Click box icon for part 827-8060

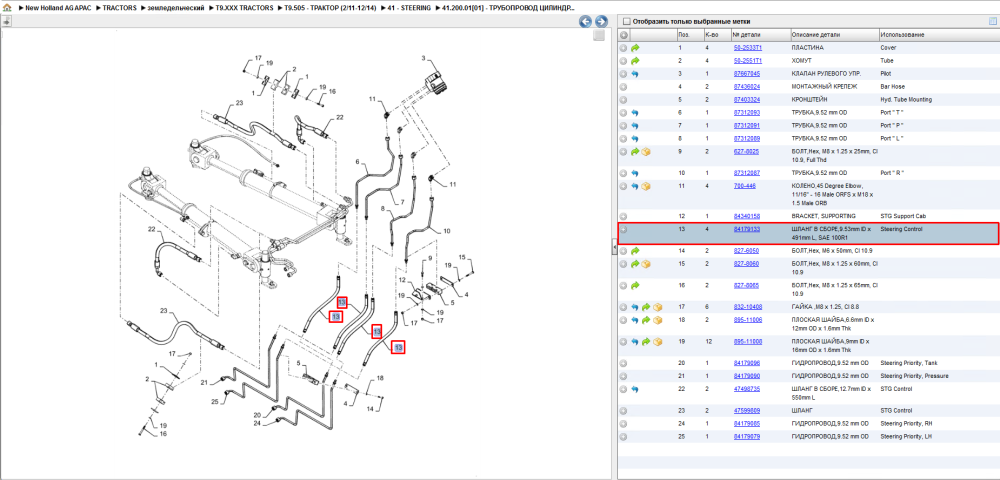646,264
